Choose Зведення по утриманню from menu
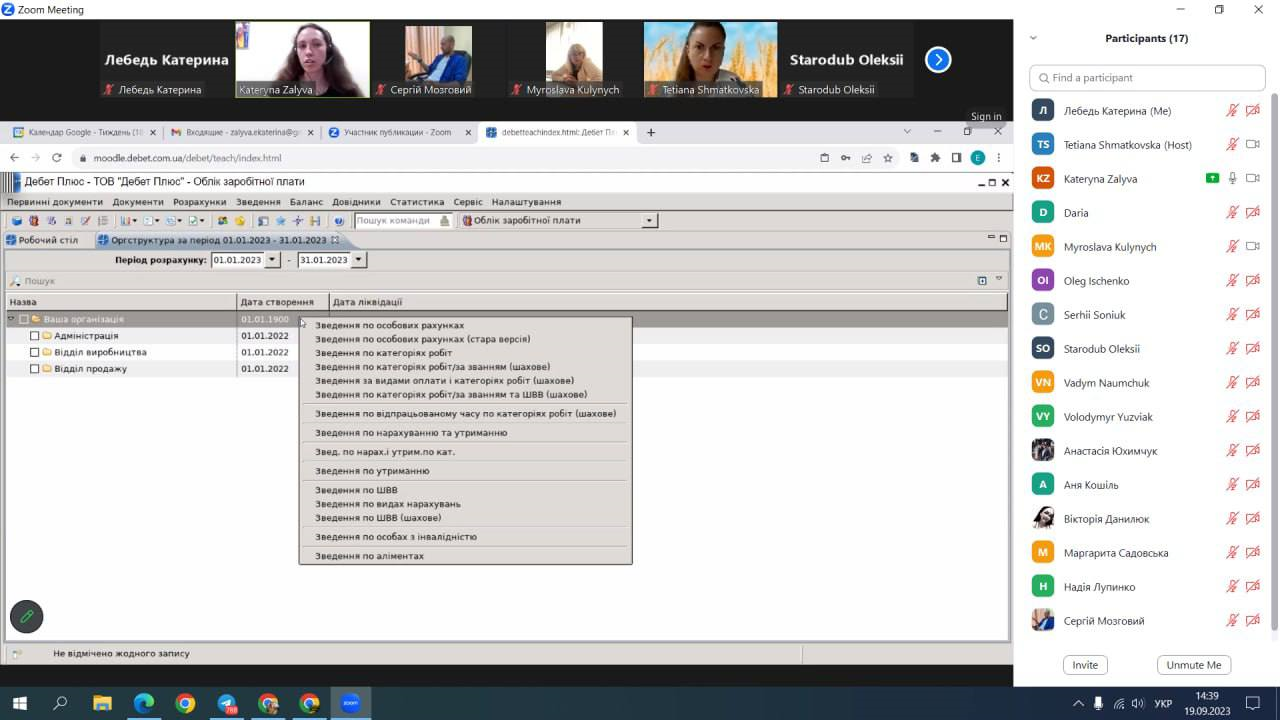The image size is (1280, 720). [x=372, y=471]
